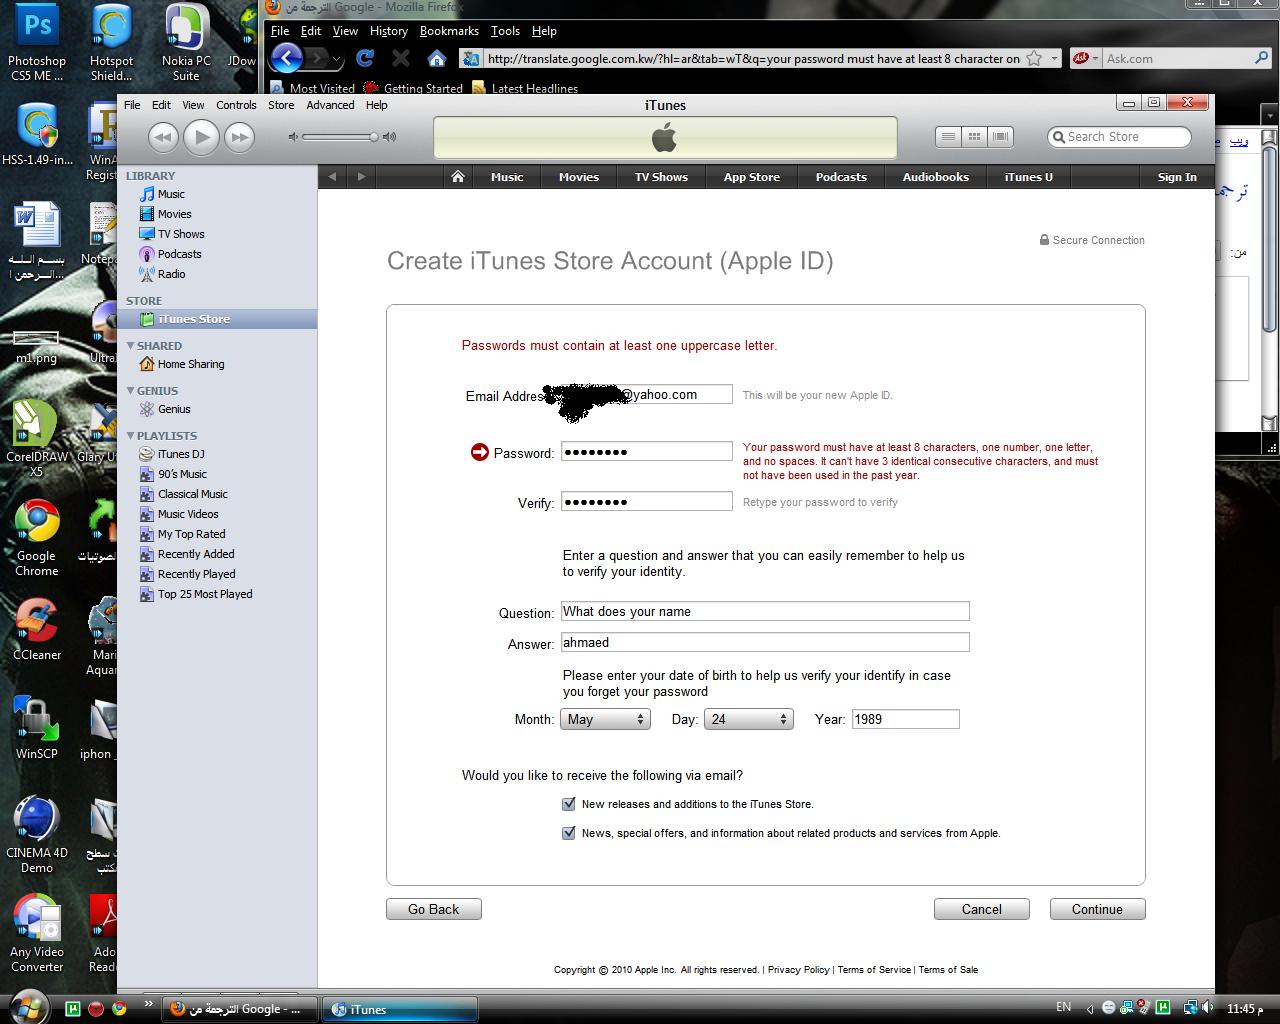Switch to grid view in iTunes
This screenshot has width=1280, height=1024.
coord(974,137)
